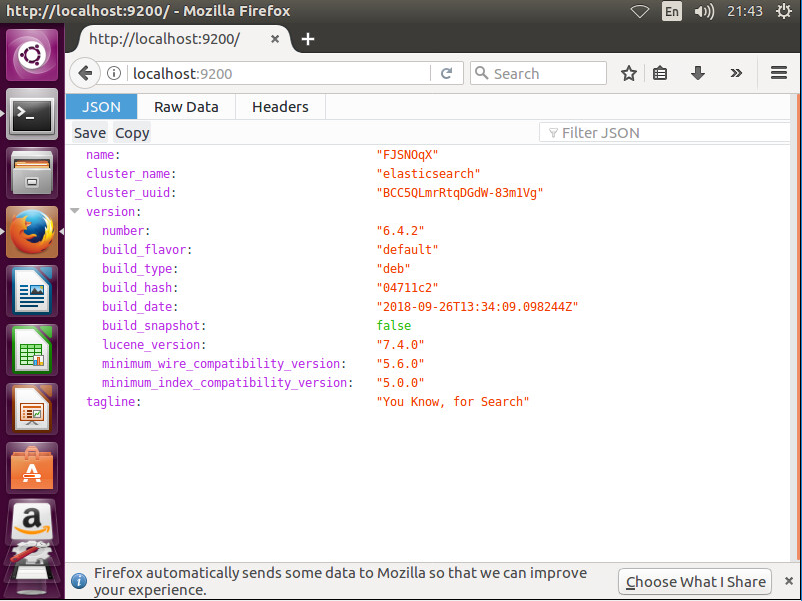Click the Save button in JSON viewer
Image resolution: width=802 pixels, height=601 pixels.
[90, 133]
